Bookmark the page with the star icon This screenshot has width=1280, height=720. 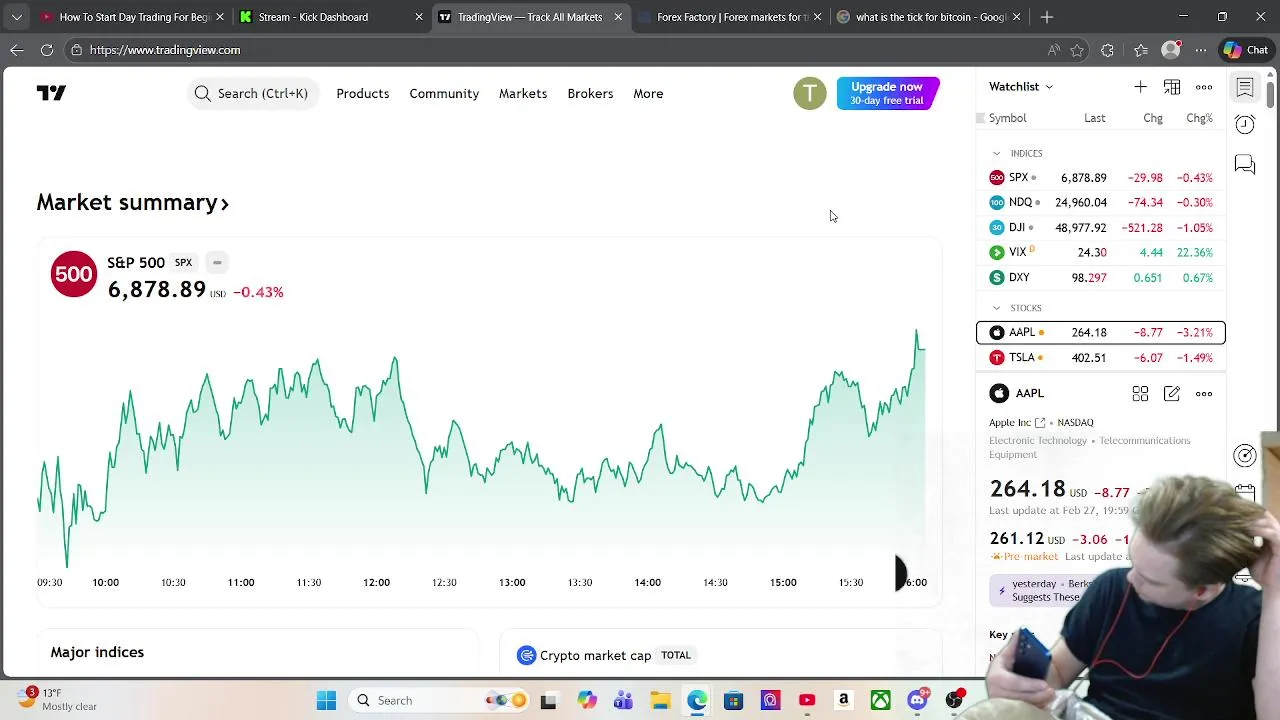pos(1077,50)
